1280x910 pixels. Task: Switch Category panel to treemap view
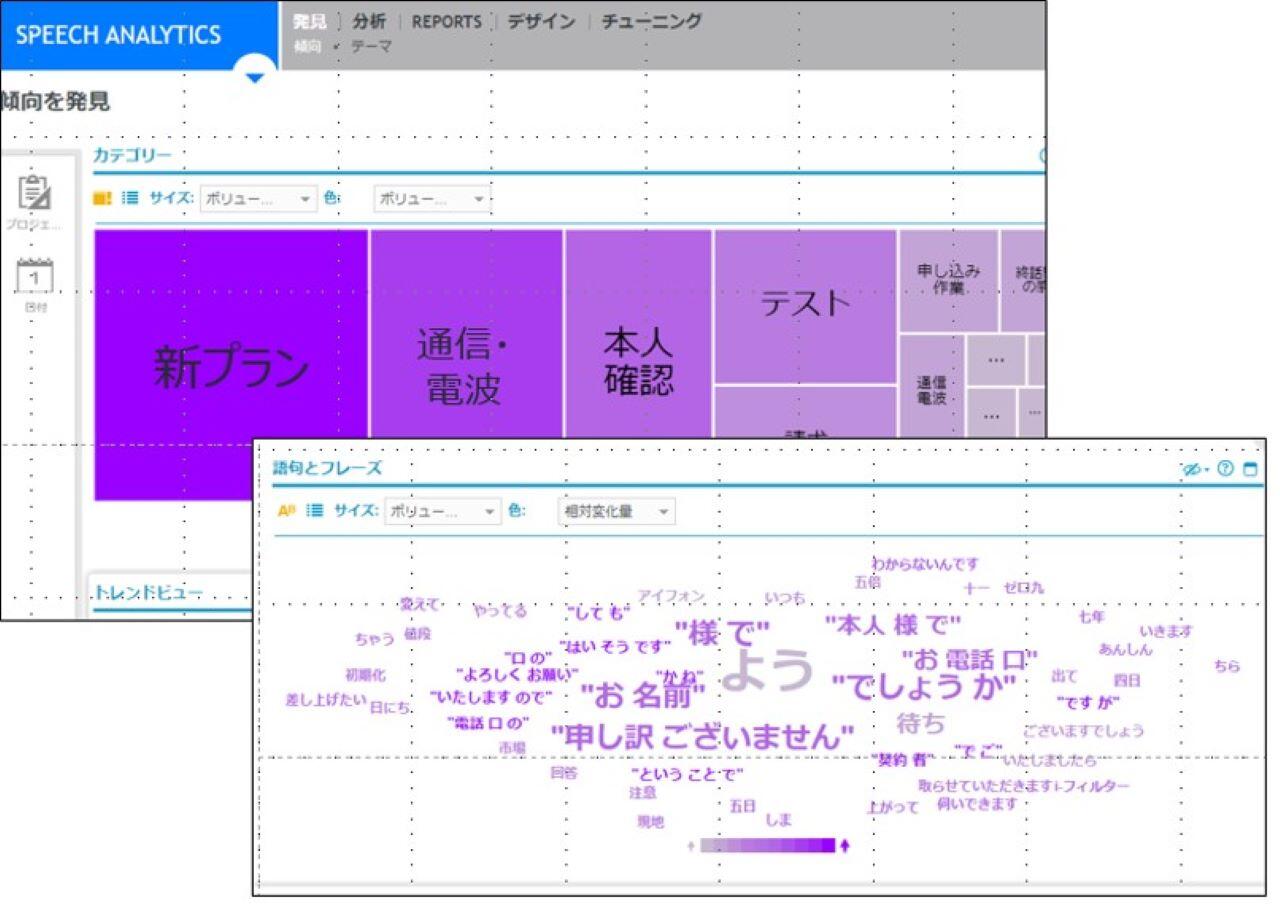pyautogui.click(x=102, y=198)
